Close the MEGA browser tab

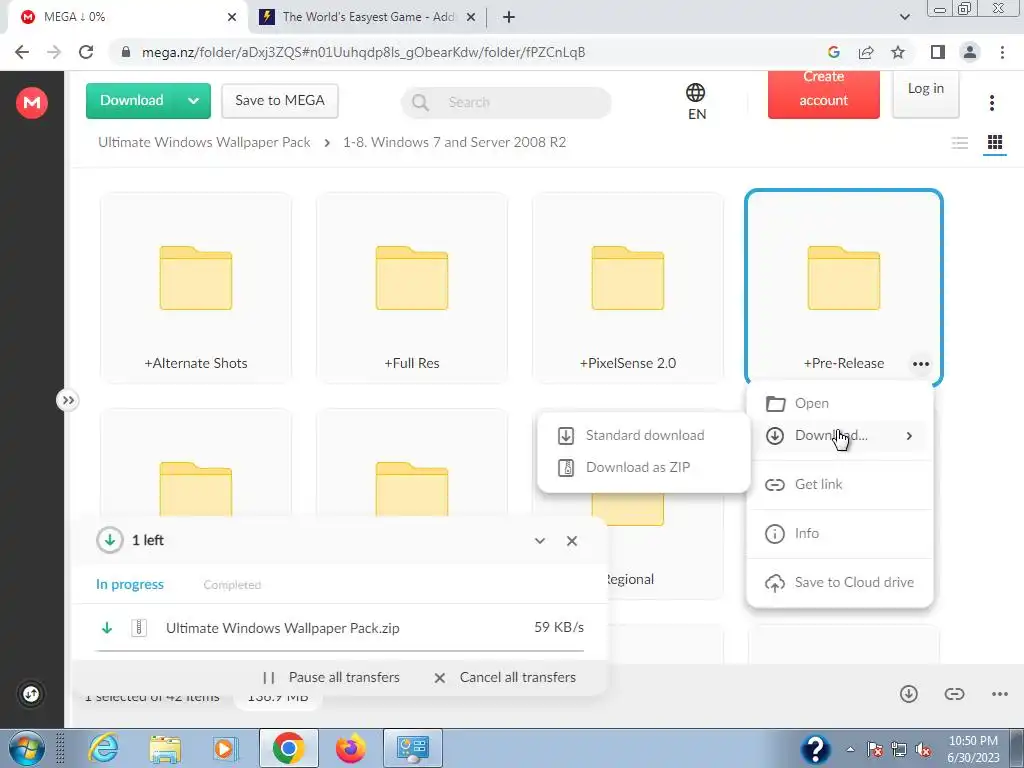point(232,17)
